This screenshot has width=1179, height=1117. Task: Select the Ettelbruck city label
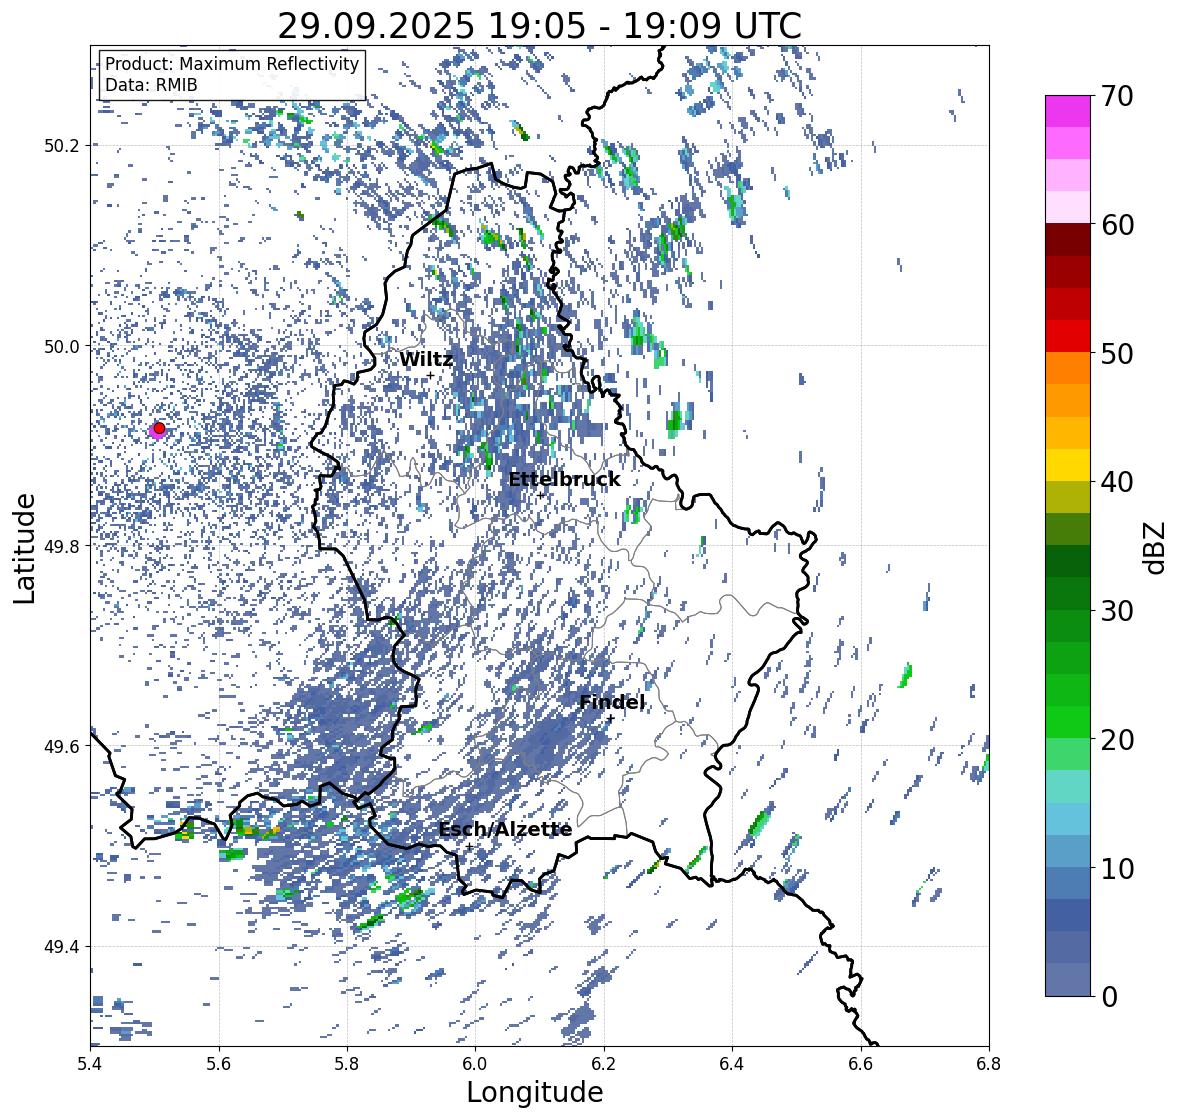click(565, 479)
